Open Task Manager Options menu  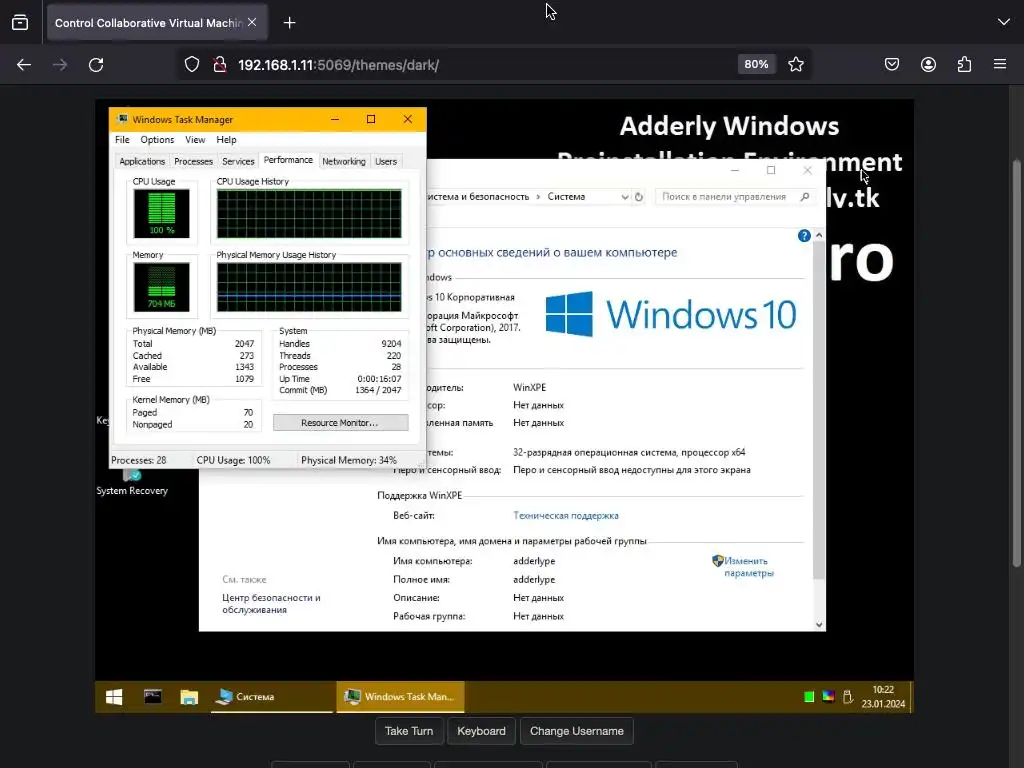click(157, 140)
